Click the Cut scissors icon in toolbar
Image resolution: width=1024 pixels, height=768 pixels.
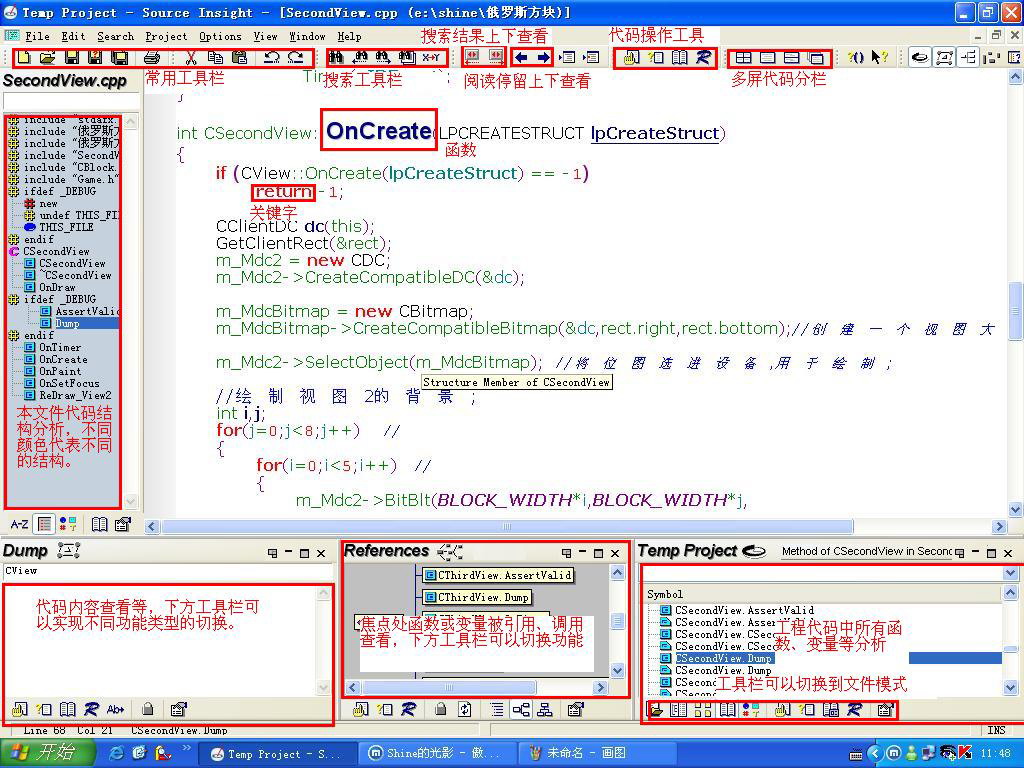click(x=191, y=57)
